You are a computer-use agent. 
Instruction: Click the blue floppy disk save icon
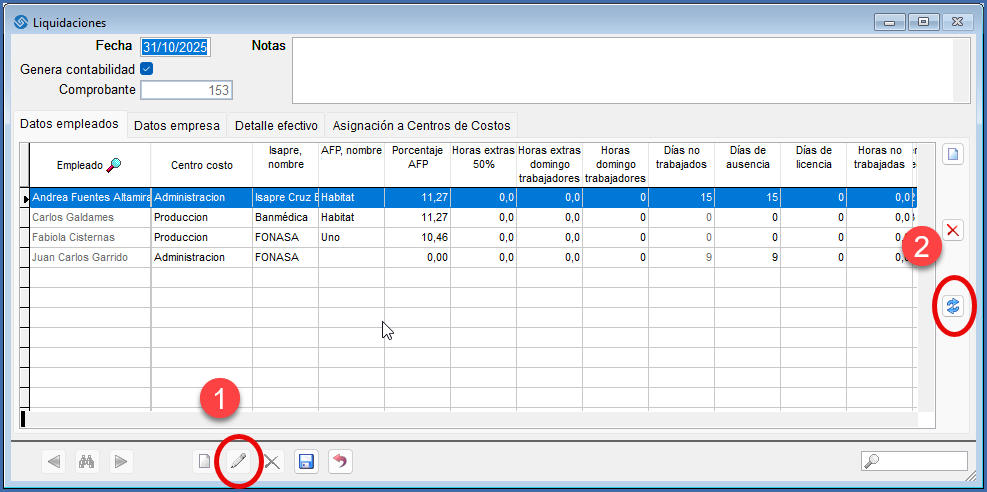point(306,461)
